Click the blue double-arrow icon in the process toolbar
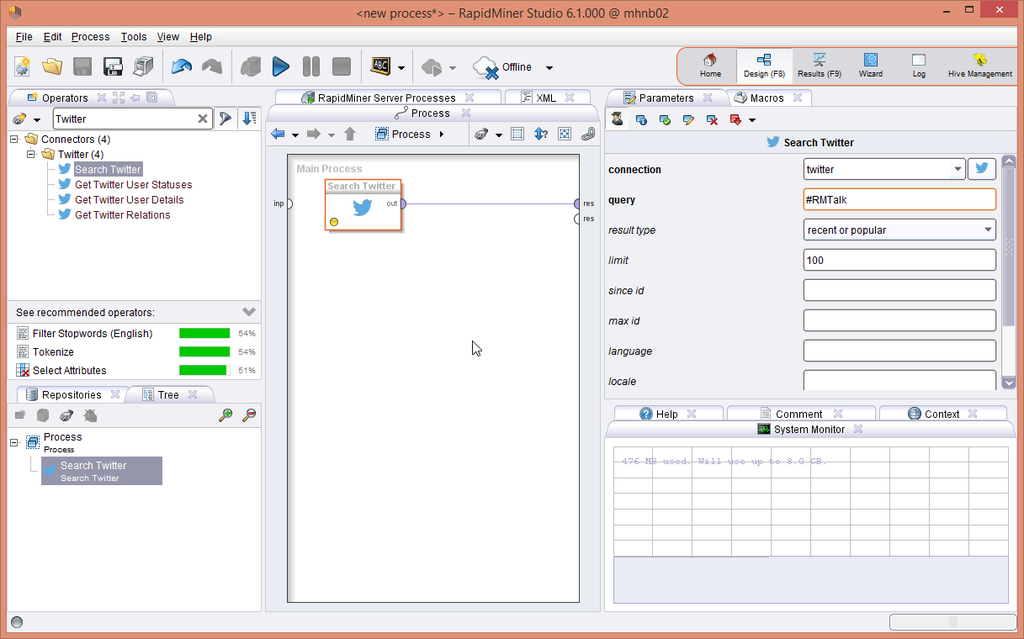Image resolution: width=1024 pixels, height=639 pixels. [541, 134]
